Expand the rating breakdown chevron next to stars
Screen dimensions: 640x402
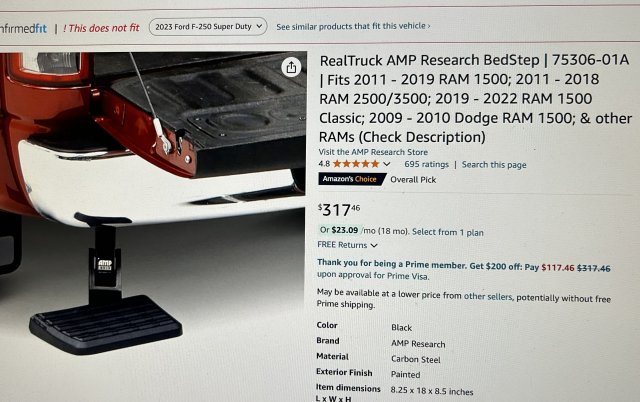[x=387, y=164]
